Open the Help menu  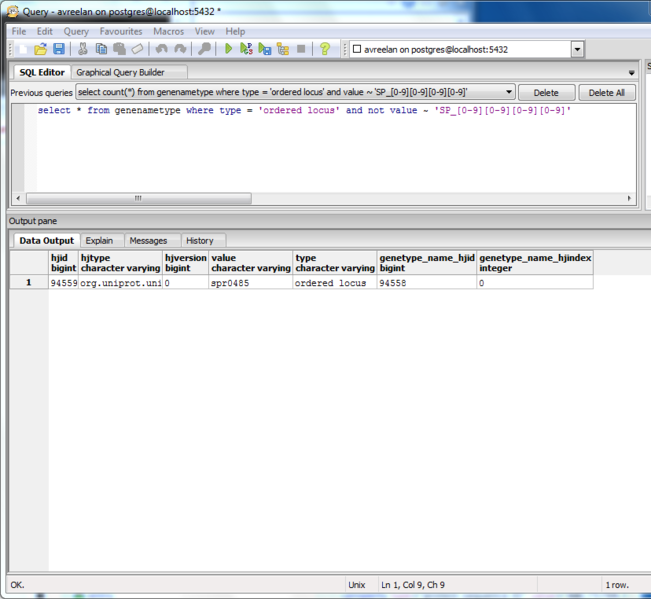tap(235, 32)
